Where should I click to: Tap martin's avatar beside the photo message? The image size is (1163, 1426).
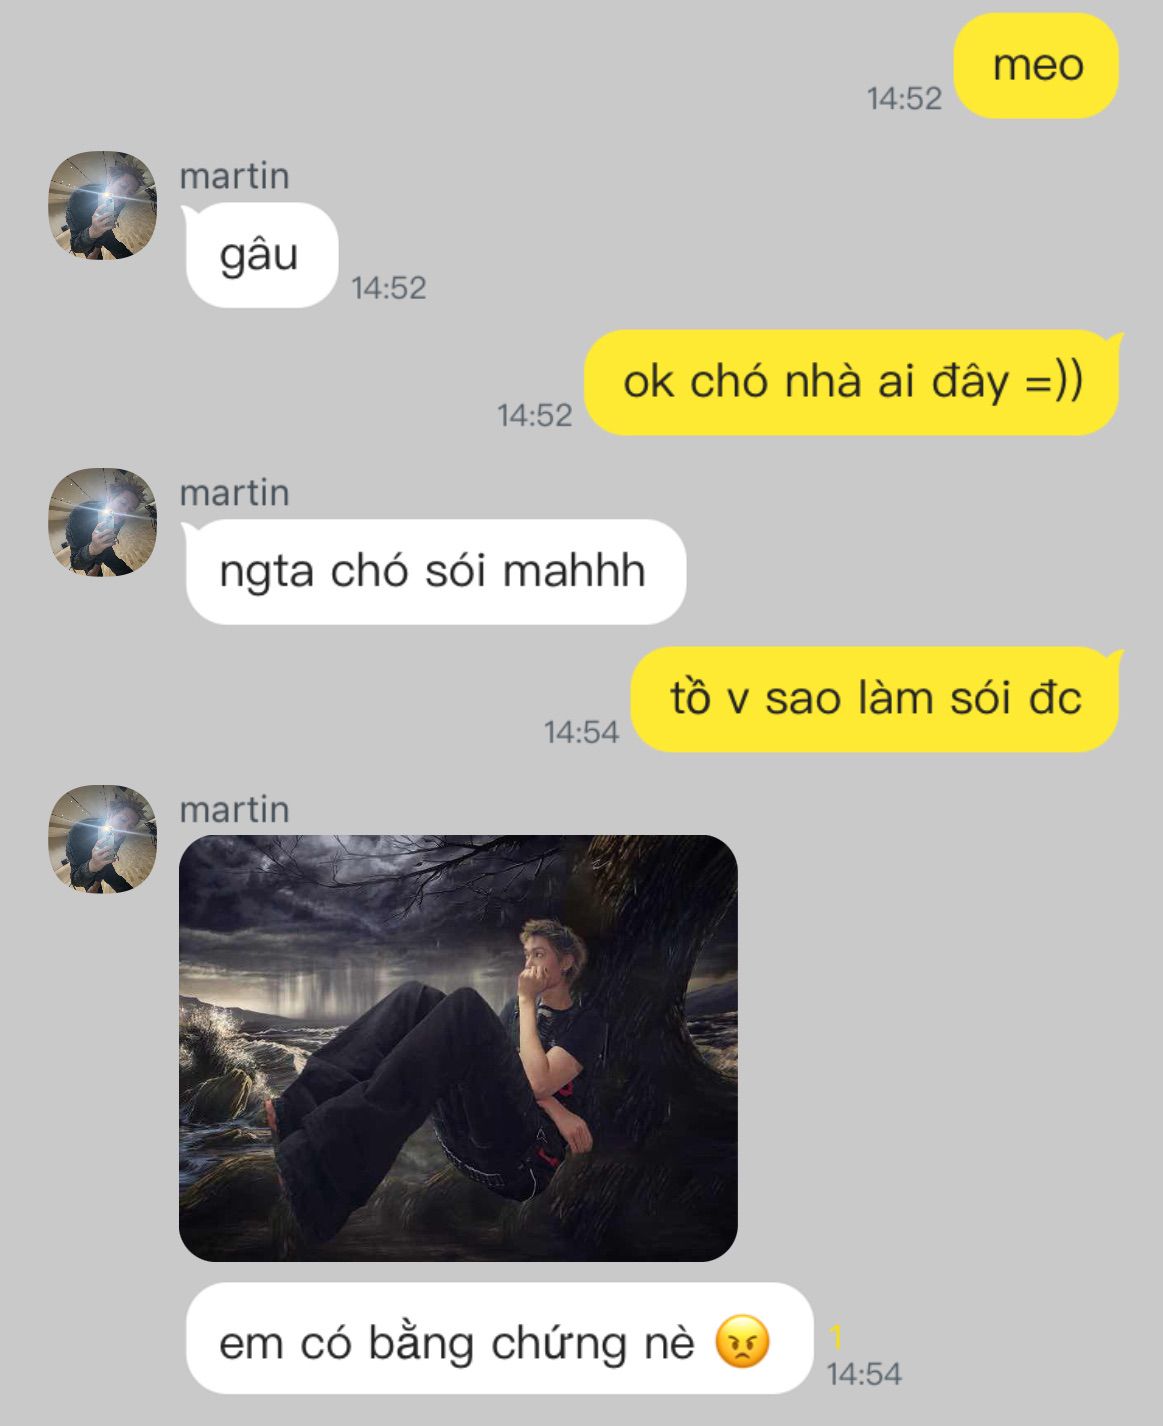[103, 840]
